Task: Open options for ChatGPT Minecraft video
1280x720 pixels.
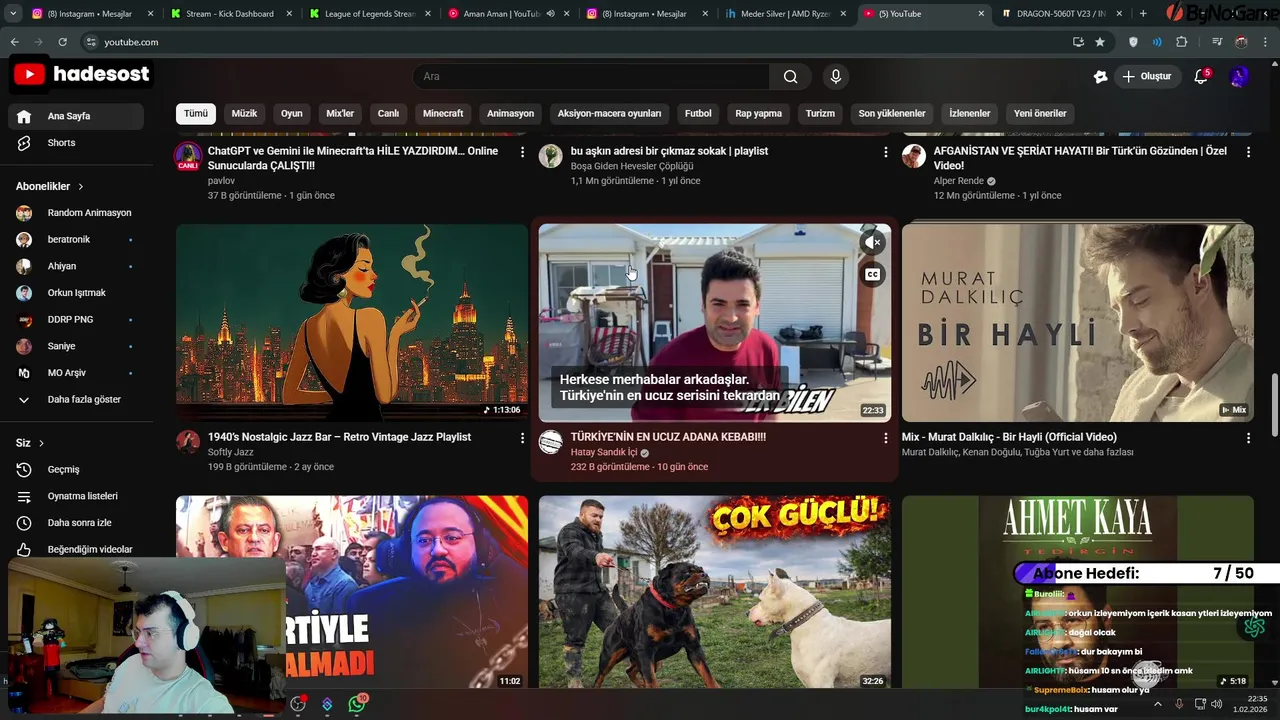Action: [522, 152]
